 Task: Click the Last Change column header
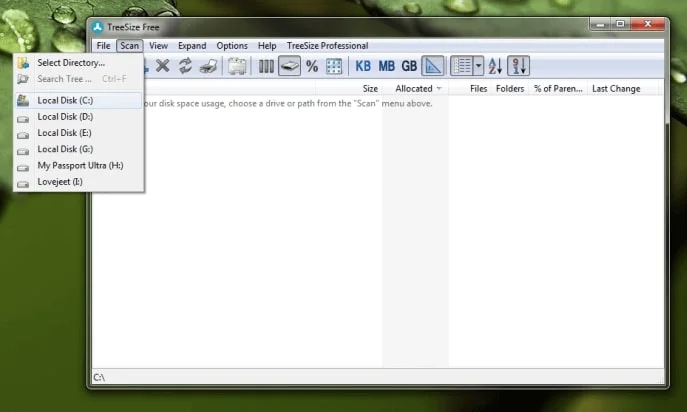coord(616,89)
